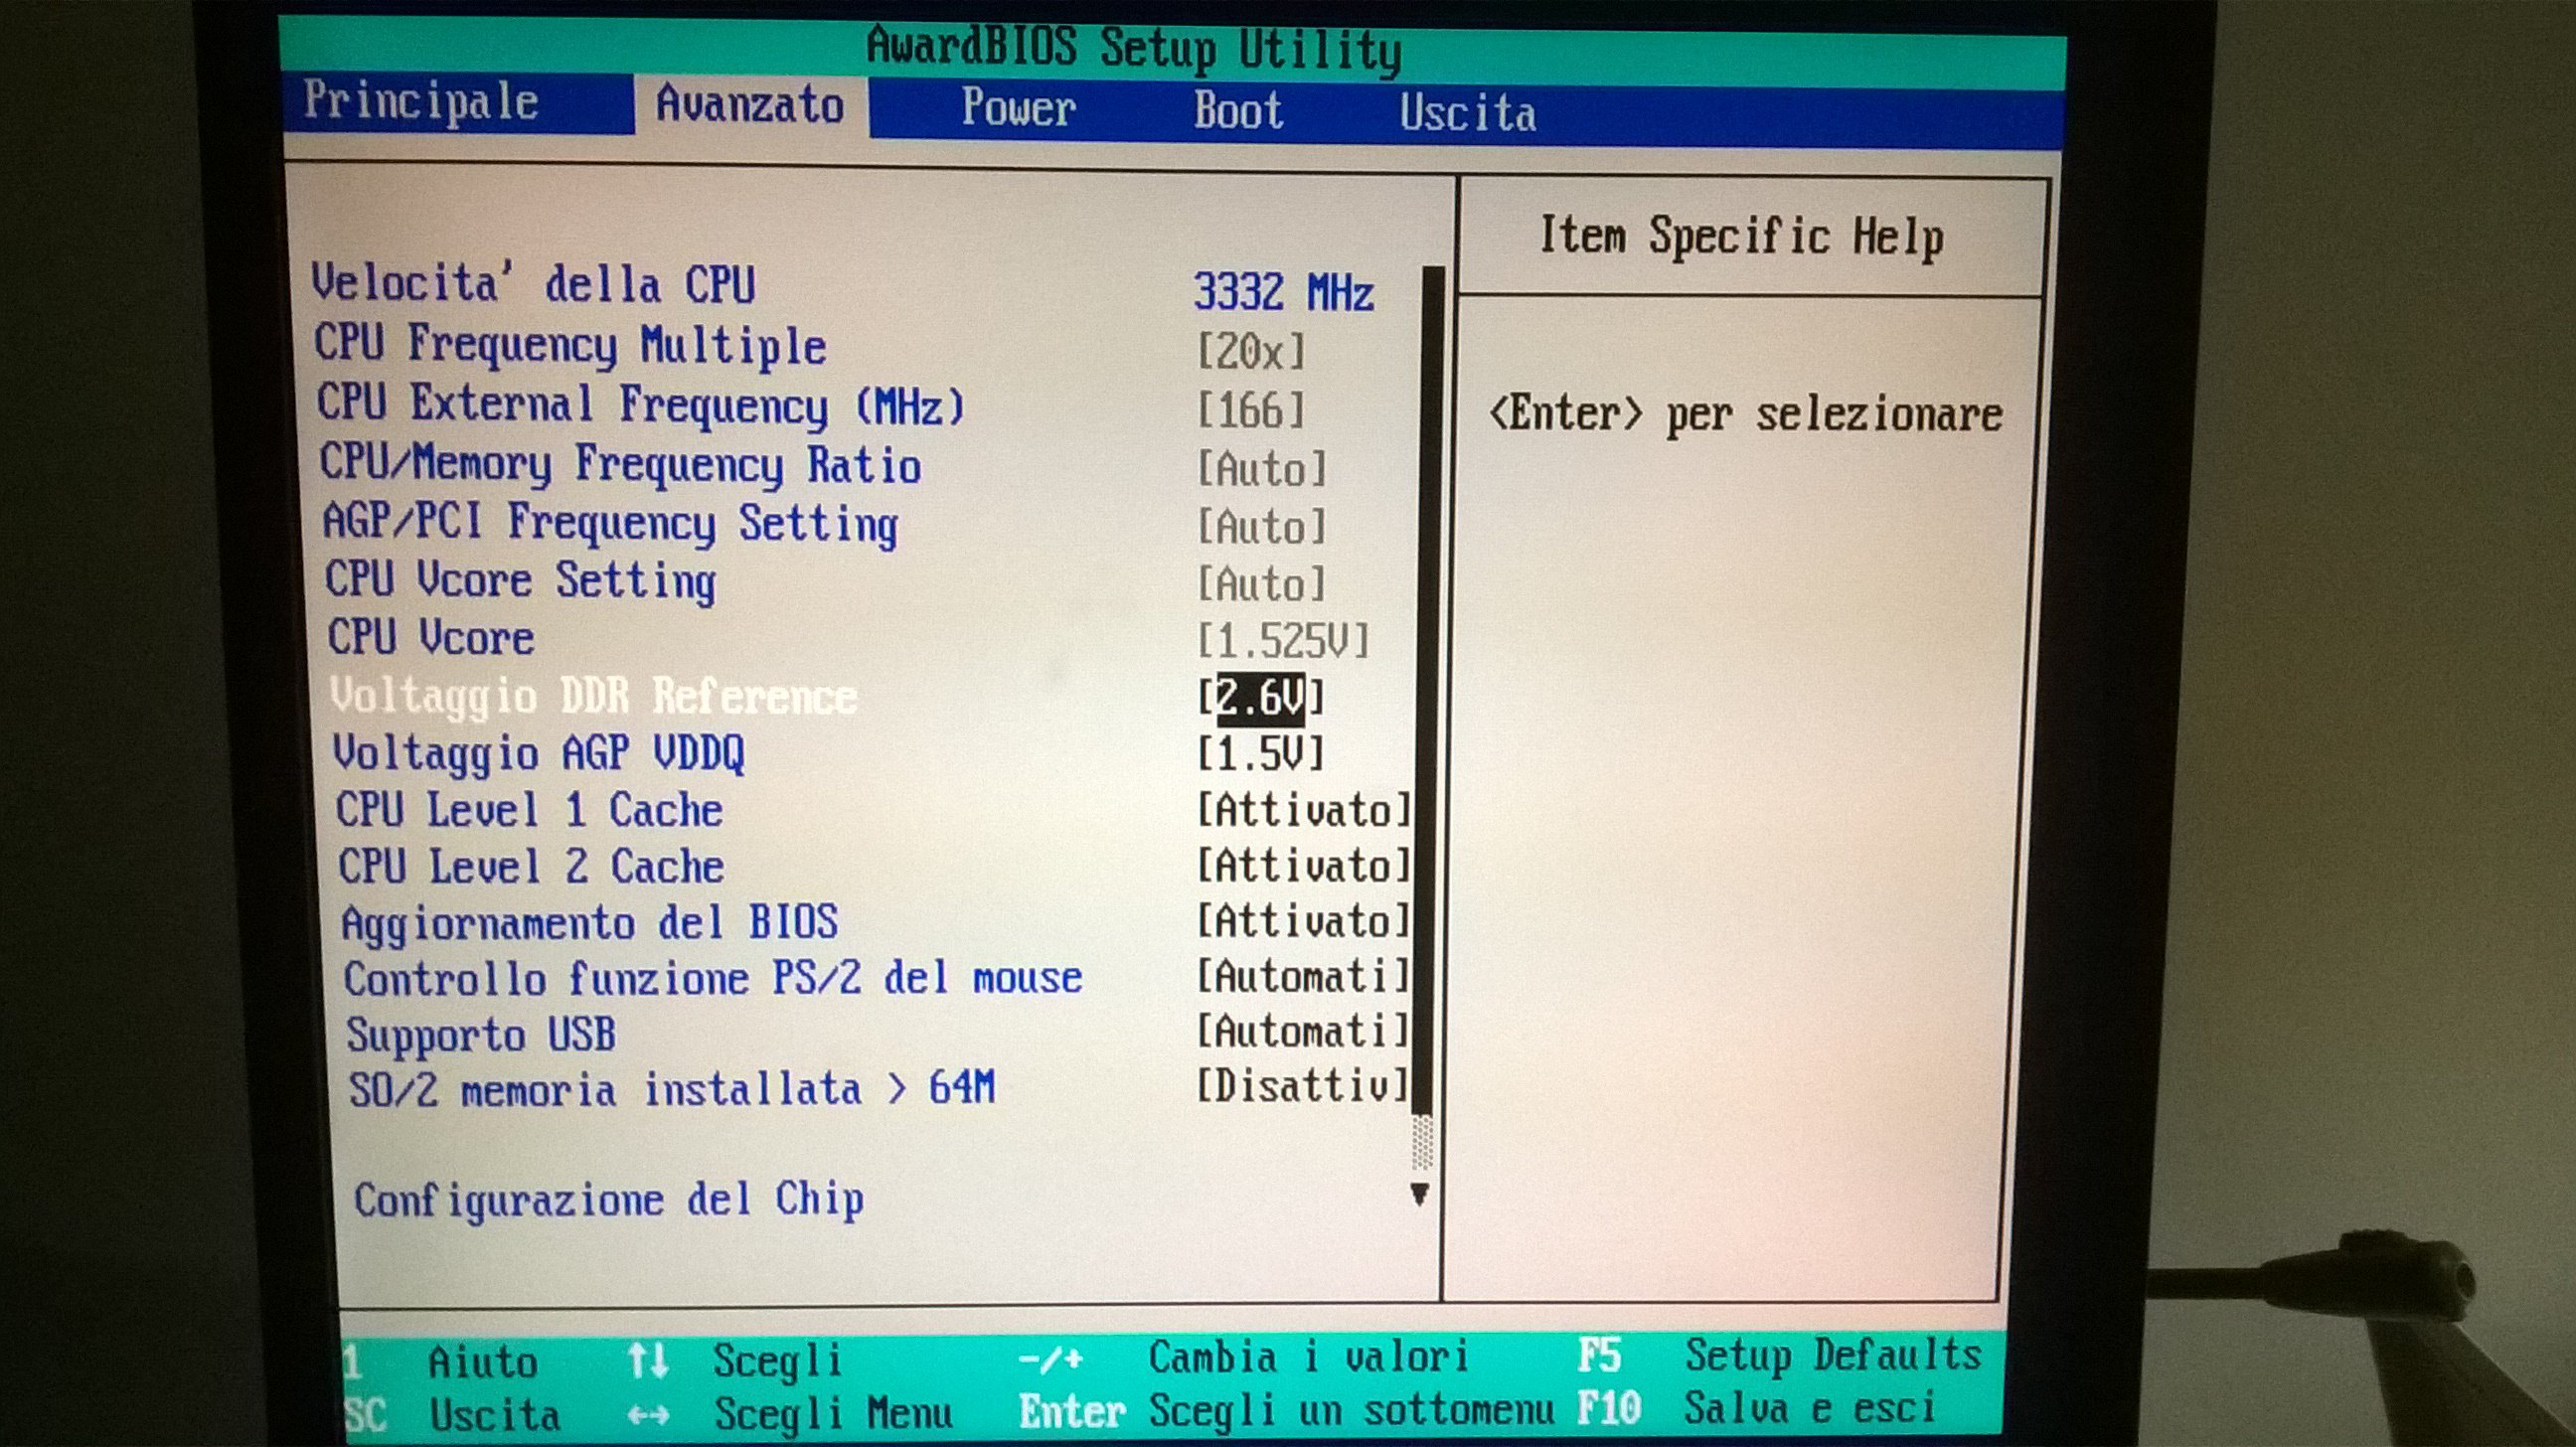Open CPU Frequency Multiple 20x option
Image resolution: width=2576 pixels, height=1447 pixels.
click(x=1251, y=352)
